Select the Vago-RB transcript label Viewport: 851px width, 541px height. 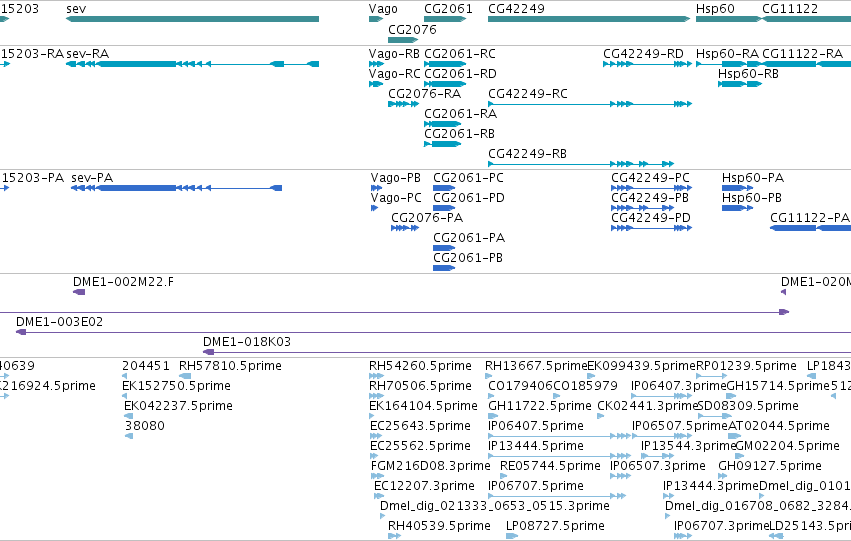point(394,54)
